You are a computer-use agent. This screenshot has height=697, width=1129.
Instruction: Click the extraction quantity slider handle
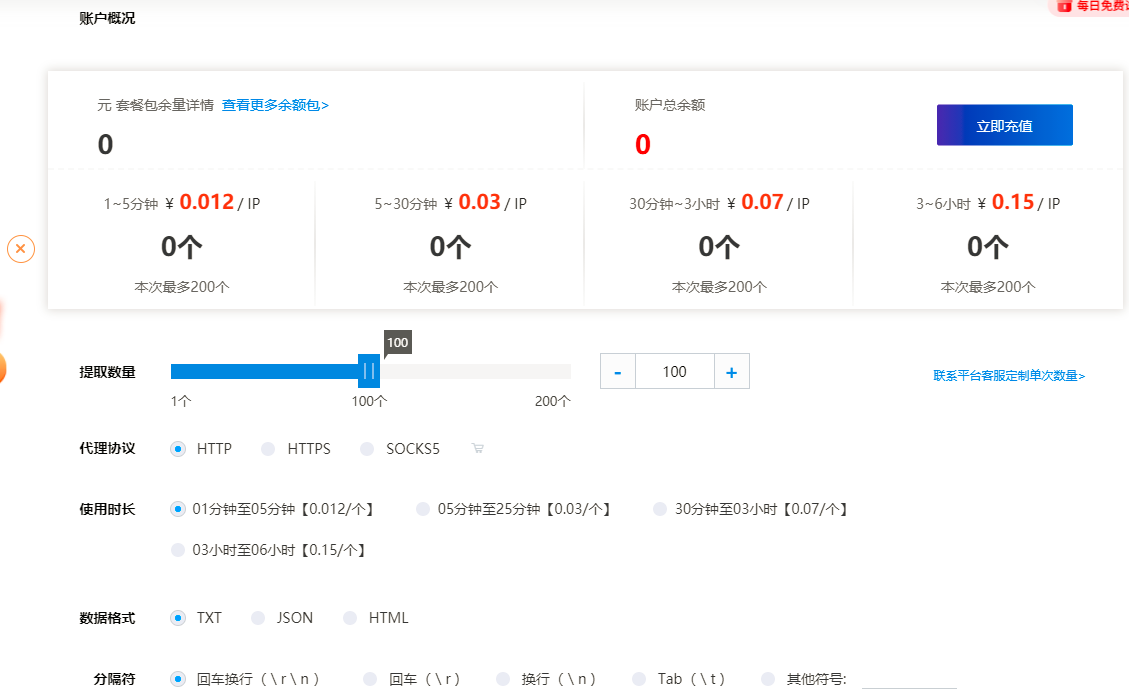pos(367,371)
